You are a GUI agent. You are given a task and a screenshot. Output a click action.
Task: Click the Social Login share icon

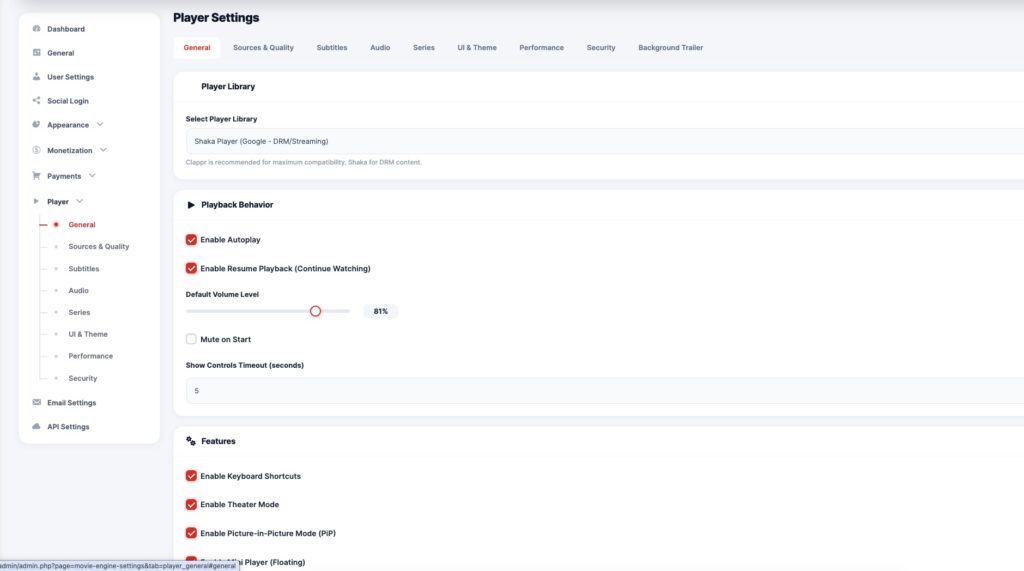37,101
